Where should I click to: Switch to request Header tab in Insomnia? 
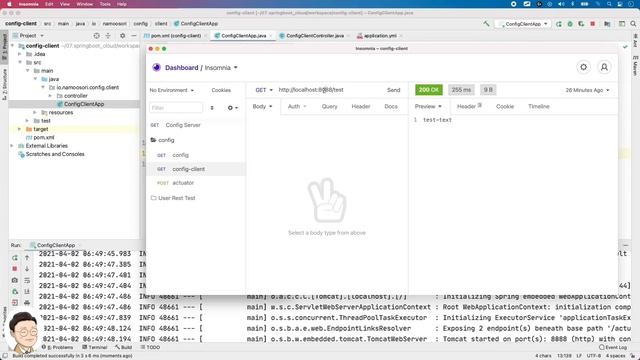pos(360,107)
